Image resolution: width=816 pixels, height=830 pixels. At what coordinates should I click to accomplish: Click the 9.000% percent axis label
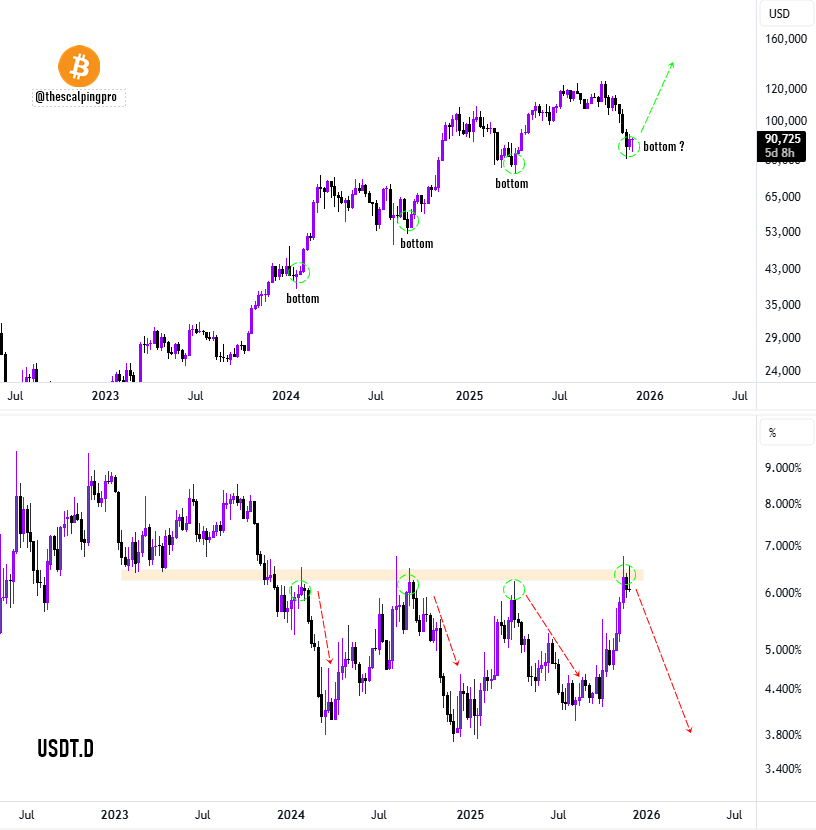tap(784, 468)
